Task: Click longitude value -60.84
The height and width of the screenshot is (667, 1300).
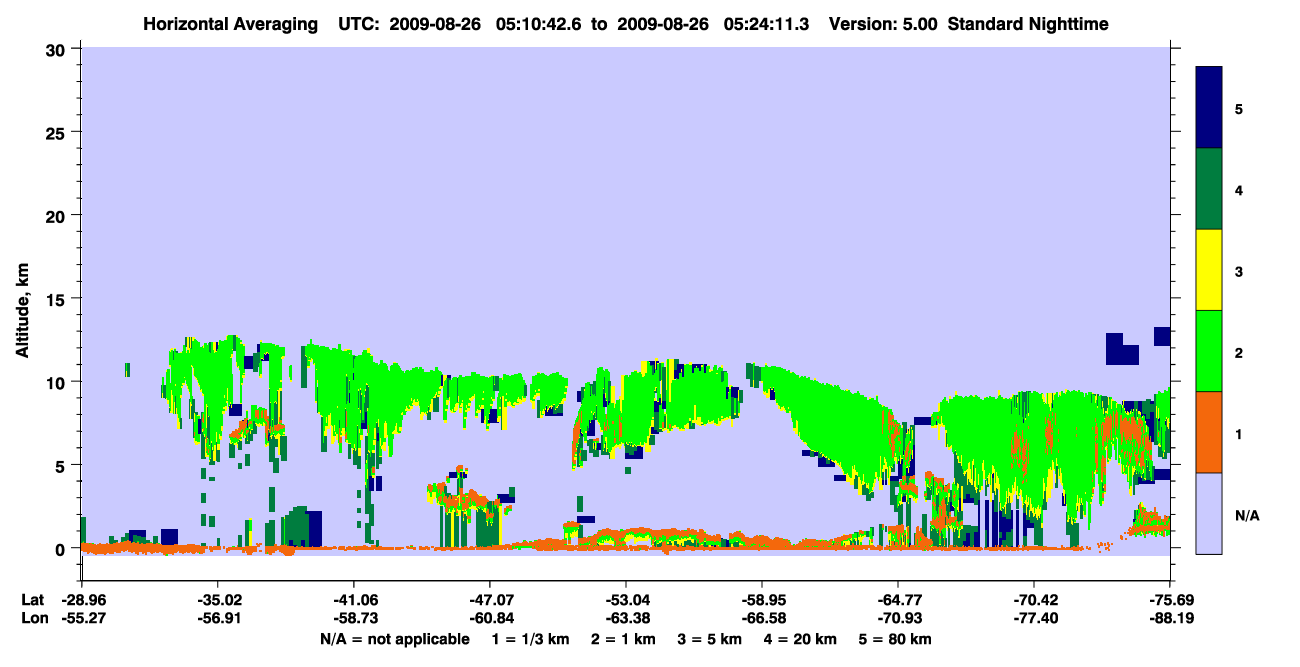Action: click(x=489, y=619)
